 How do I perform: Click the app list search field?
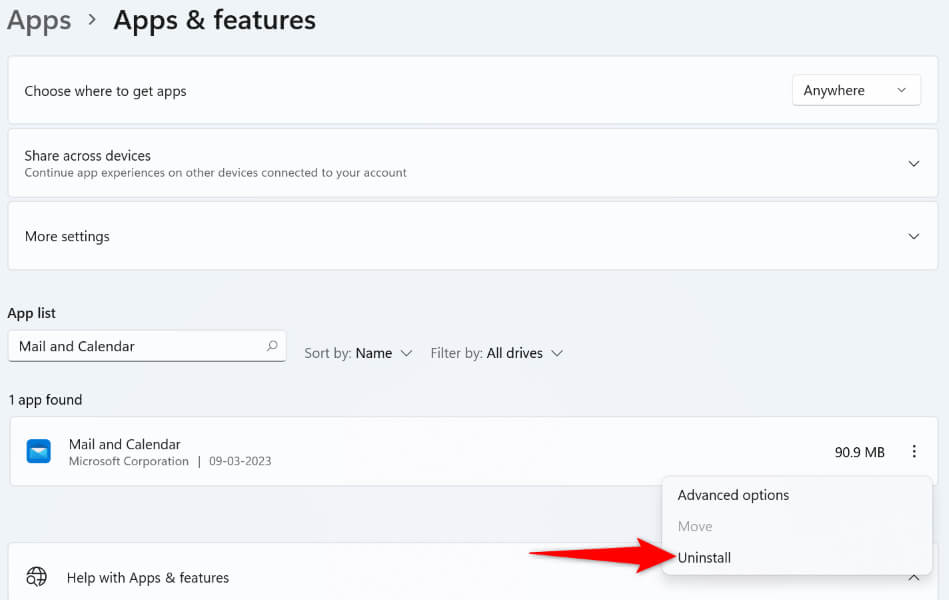point(136,346)
